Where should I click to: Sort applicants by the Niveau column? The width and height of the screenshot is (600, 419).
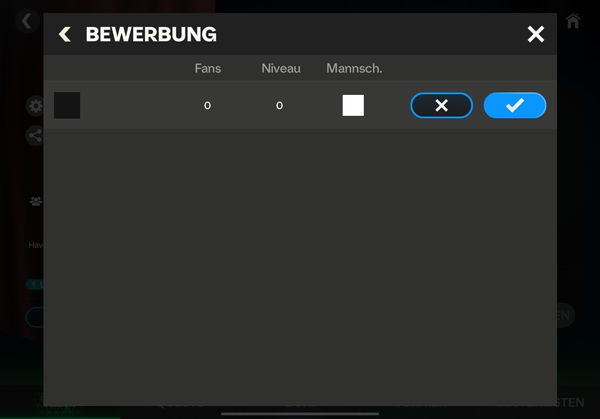(281, 68)
